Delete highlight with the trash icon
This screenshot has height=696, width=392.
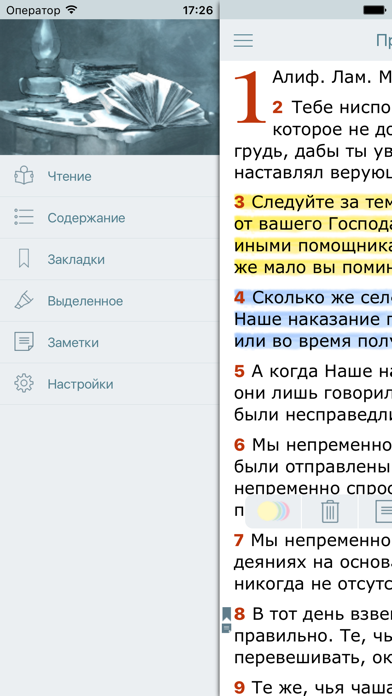(330, 511)
